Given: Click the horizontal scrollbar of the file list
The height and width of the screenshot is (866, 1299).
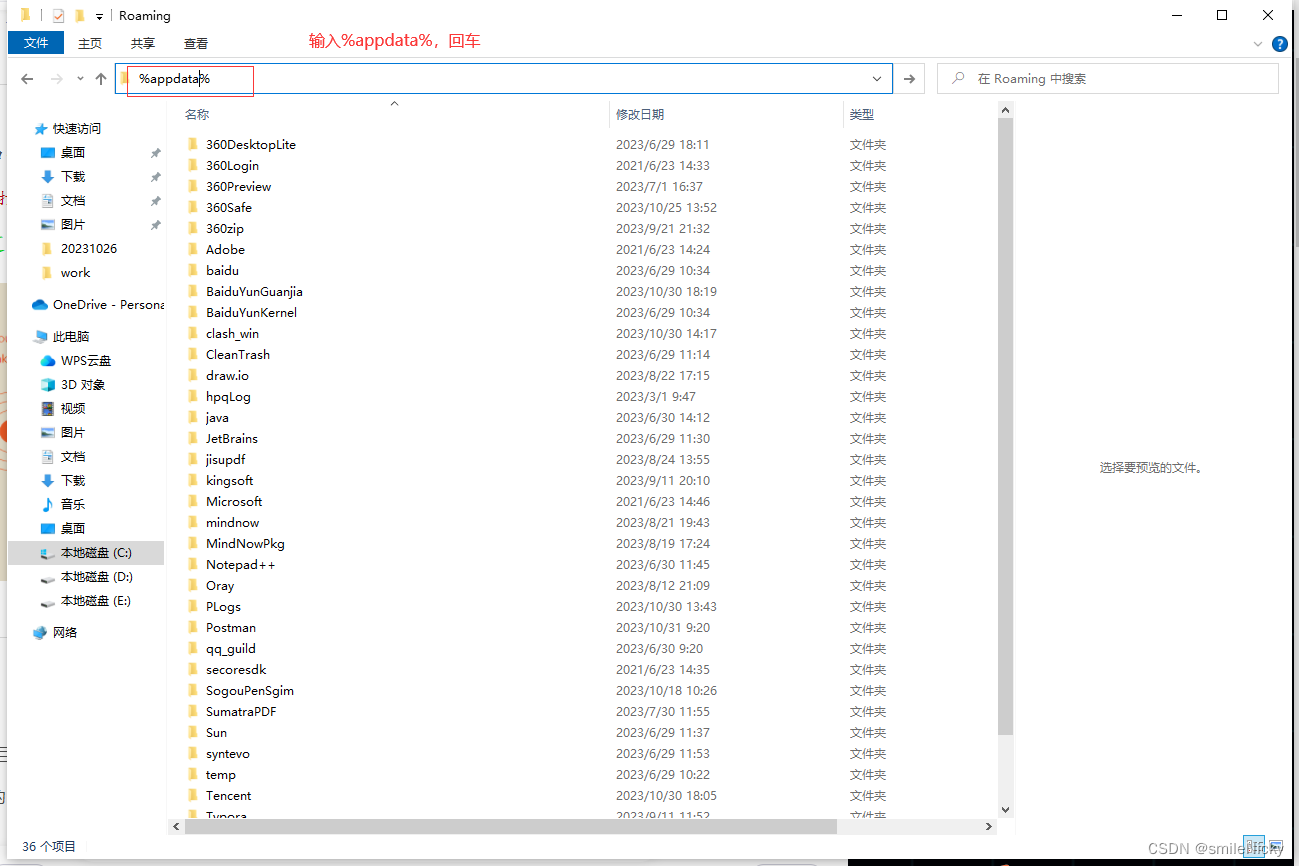Looking at the screenshot, I should (510, 827).
